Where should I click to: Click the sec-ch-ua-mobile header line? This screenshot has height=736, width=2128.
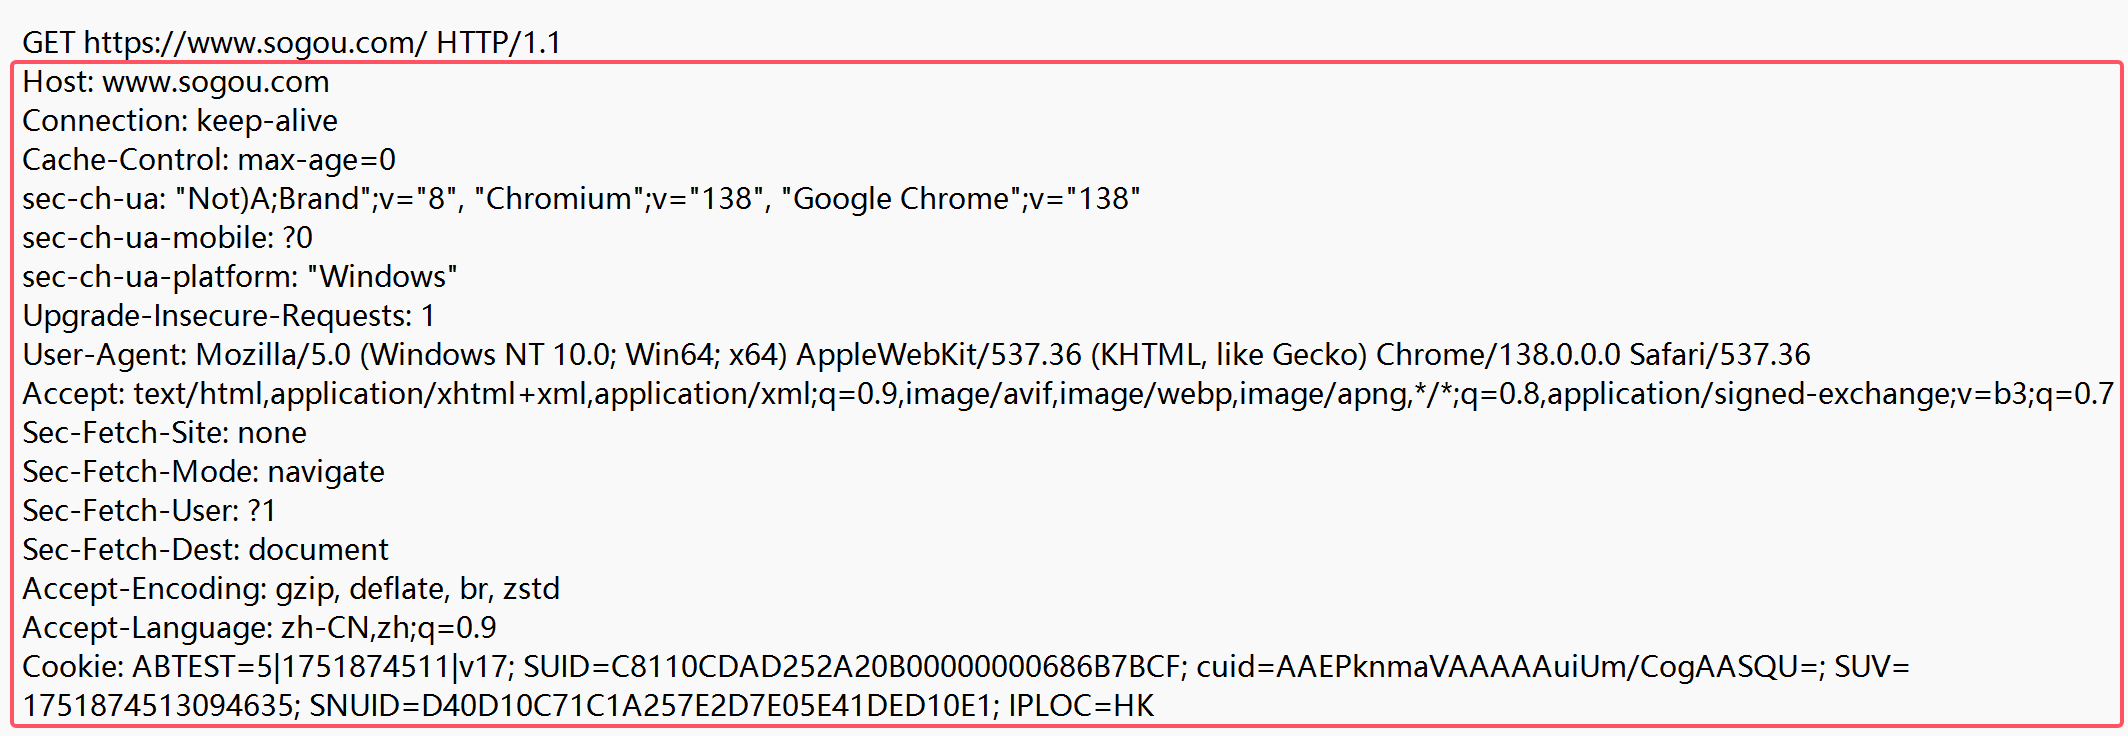point(167,238)
